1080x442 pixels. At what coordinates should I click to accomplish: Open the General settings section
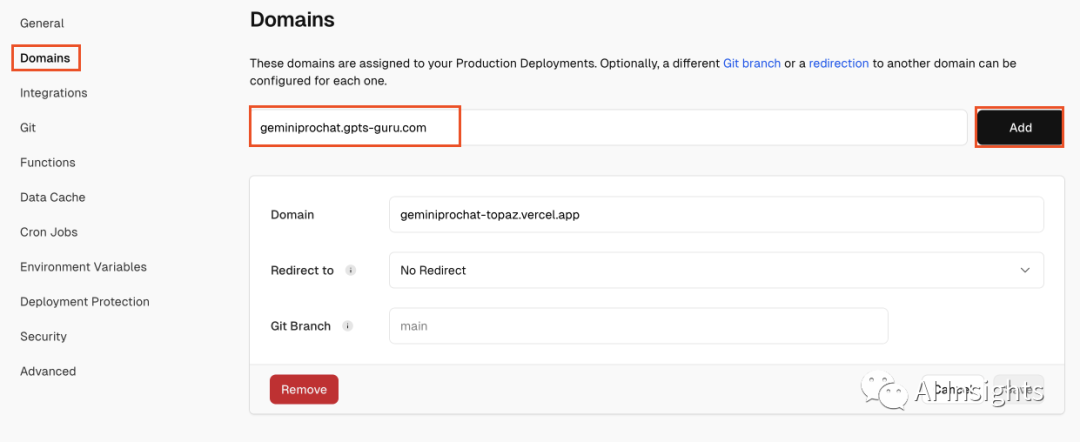click(42, 23)
